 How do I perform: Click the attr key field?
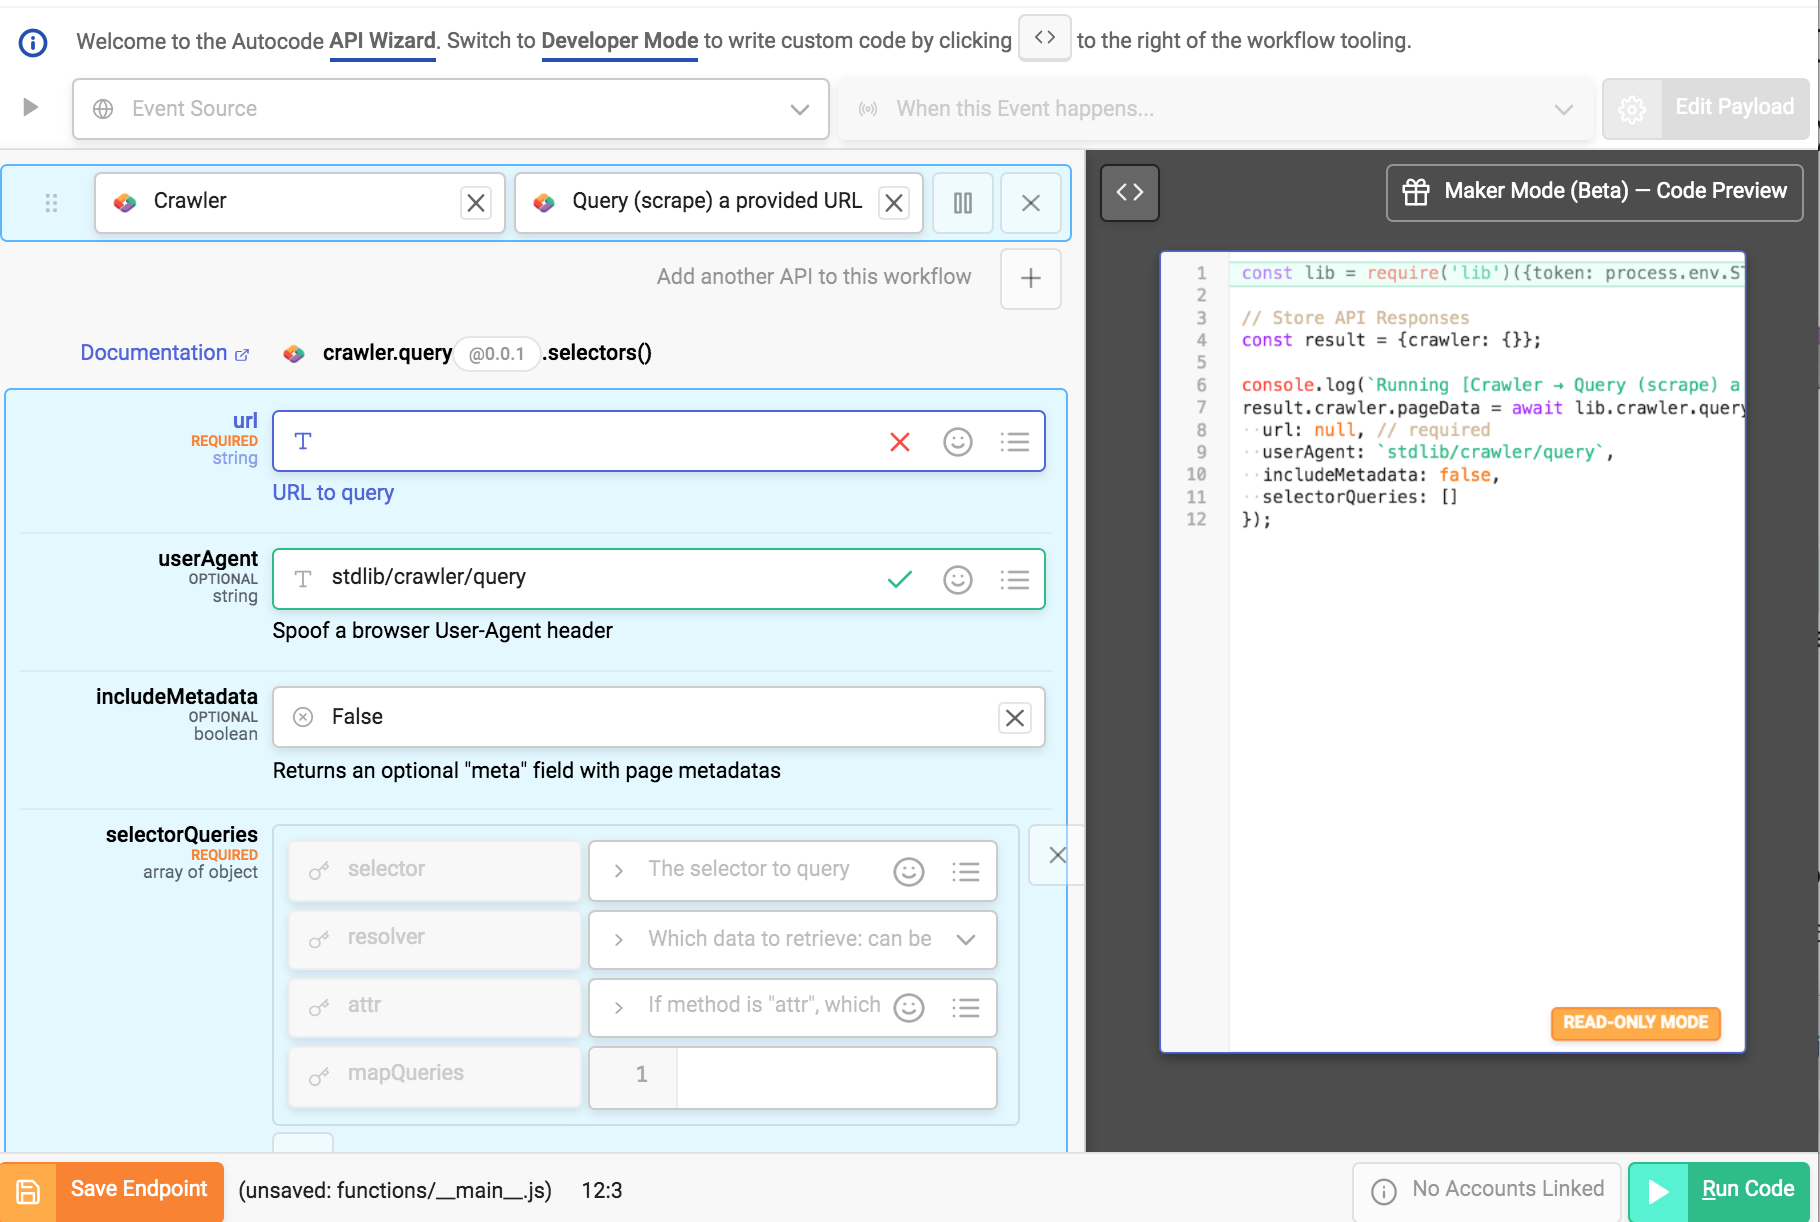[x=435, y=1006]
